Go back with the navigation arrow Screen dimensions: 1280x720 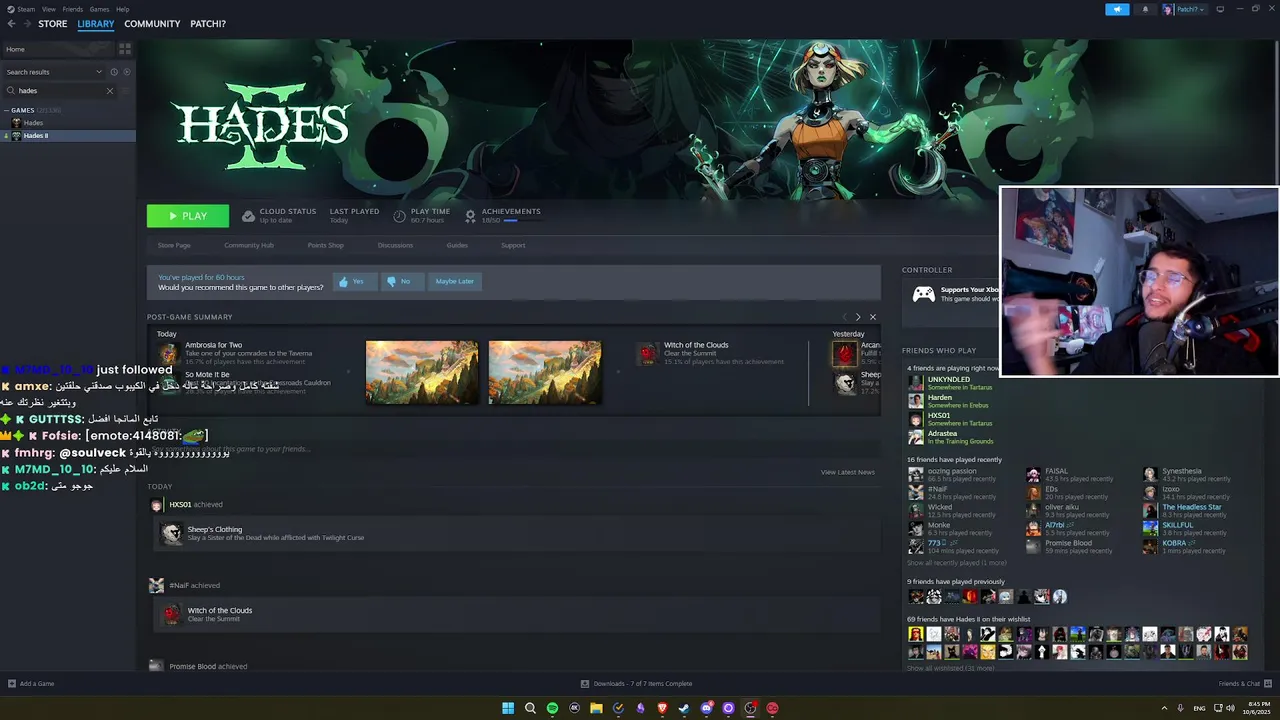(11, 24)
